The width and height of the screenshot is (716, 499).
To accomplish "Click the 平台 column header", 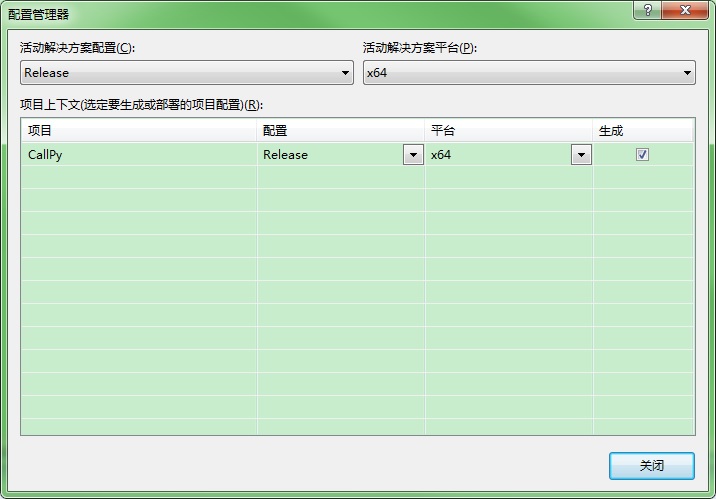I will tap(509, 131).
